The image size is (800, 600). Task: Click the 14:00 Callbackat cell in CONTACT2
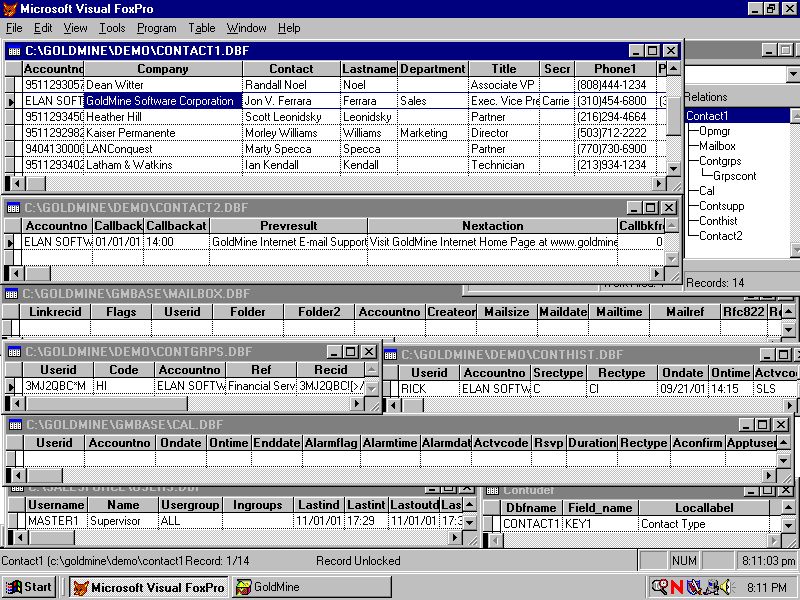click(x=177, y=242)
